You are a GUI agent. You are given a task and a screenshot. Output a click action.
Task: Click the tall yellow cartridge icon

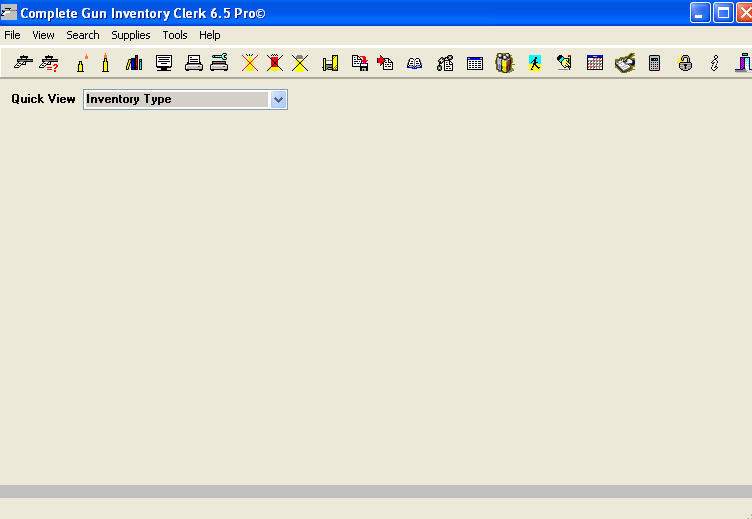106,63
